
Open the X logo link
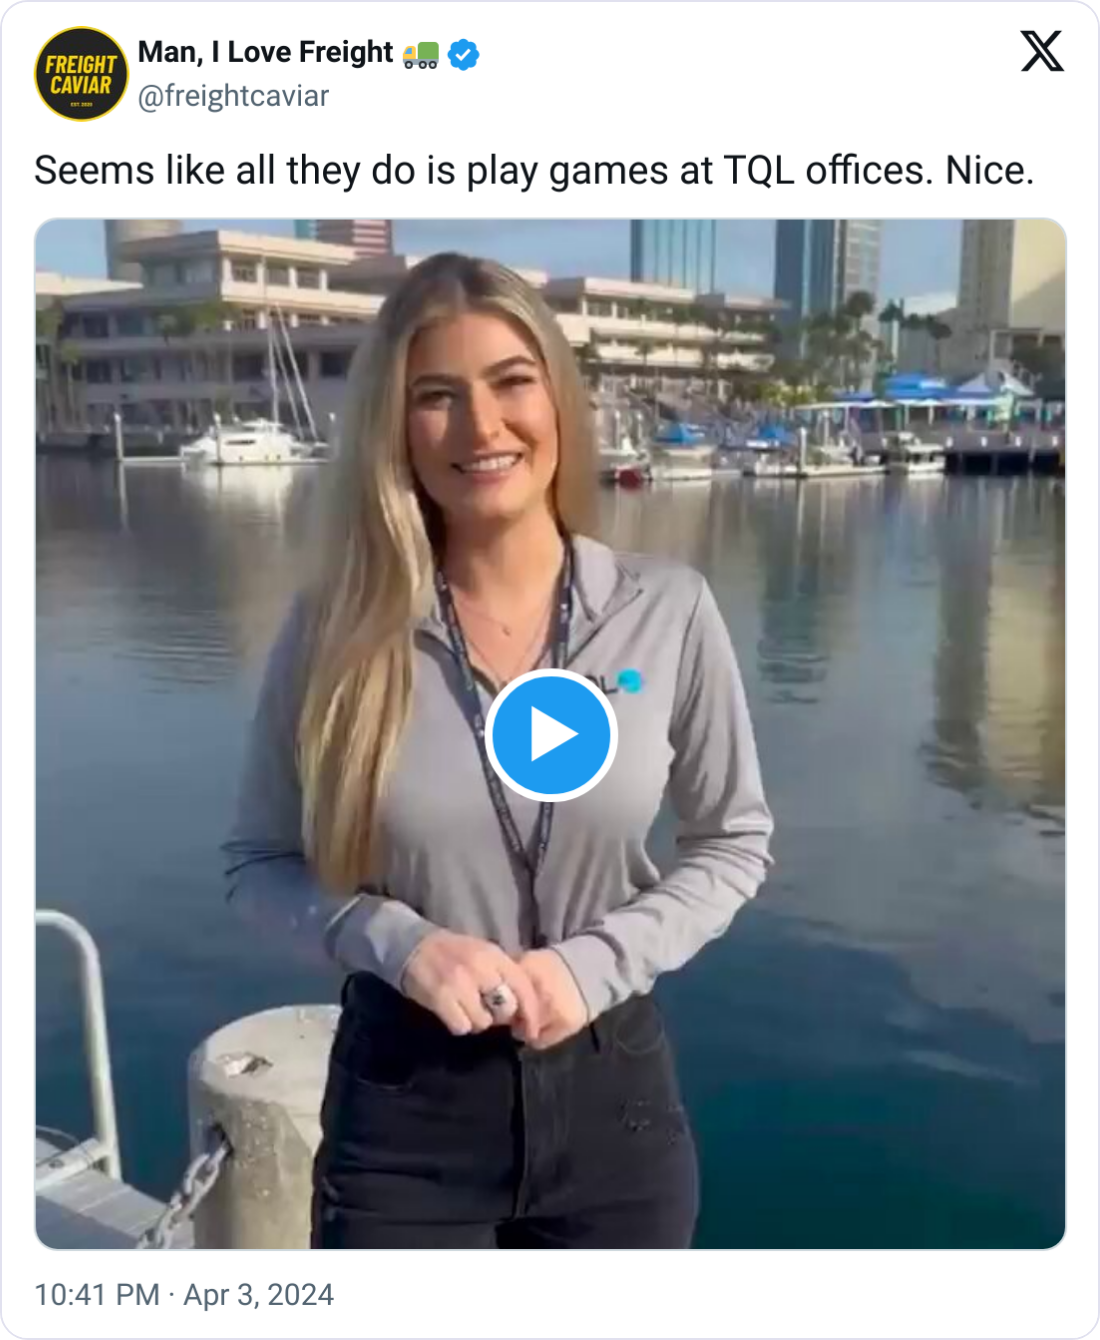click(x=1042, y=51)
